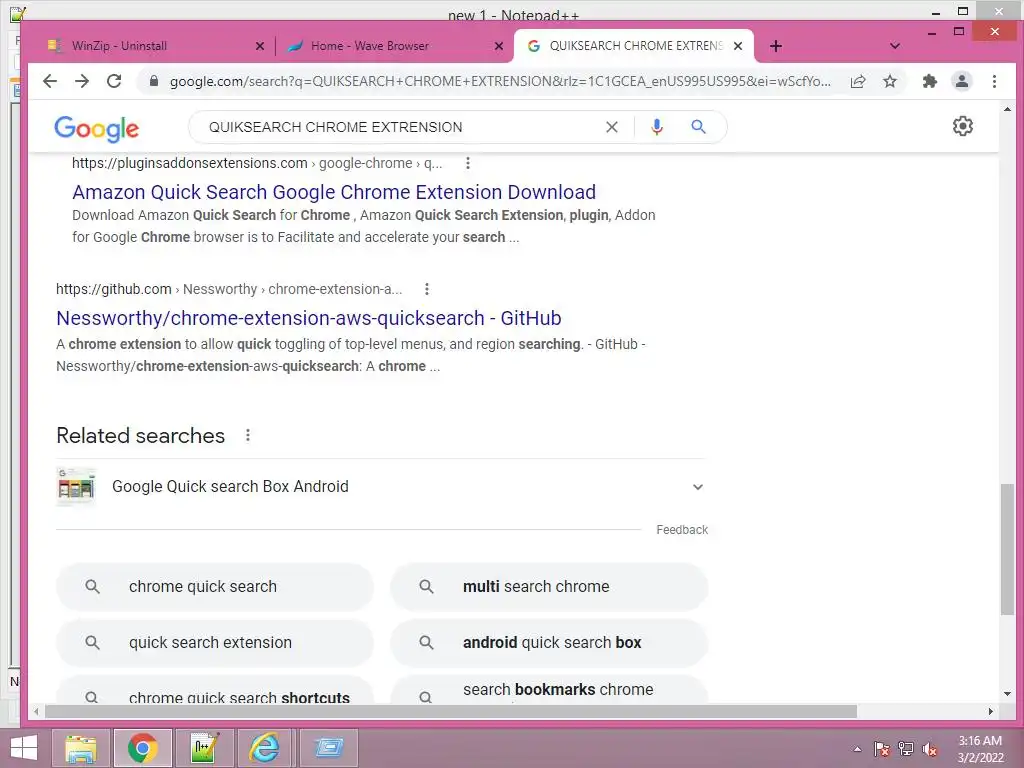This screenshot has width=1024, height=768.
Task: Bookmark this tab with the star icon
Action: coord(889,81)
